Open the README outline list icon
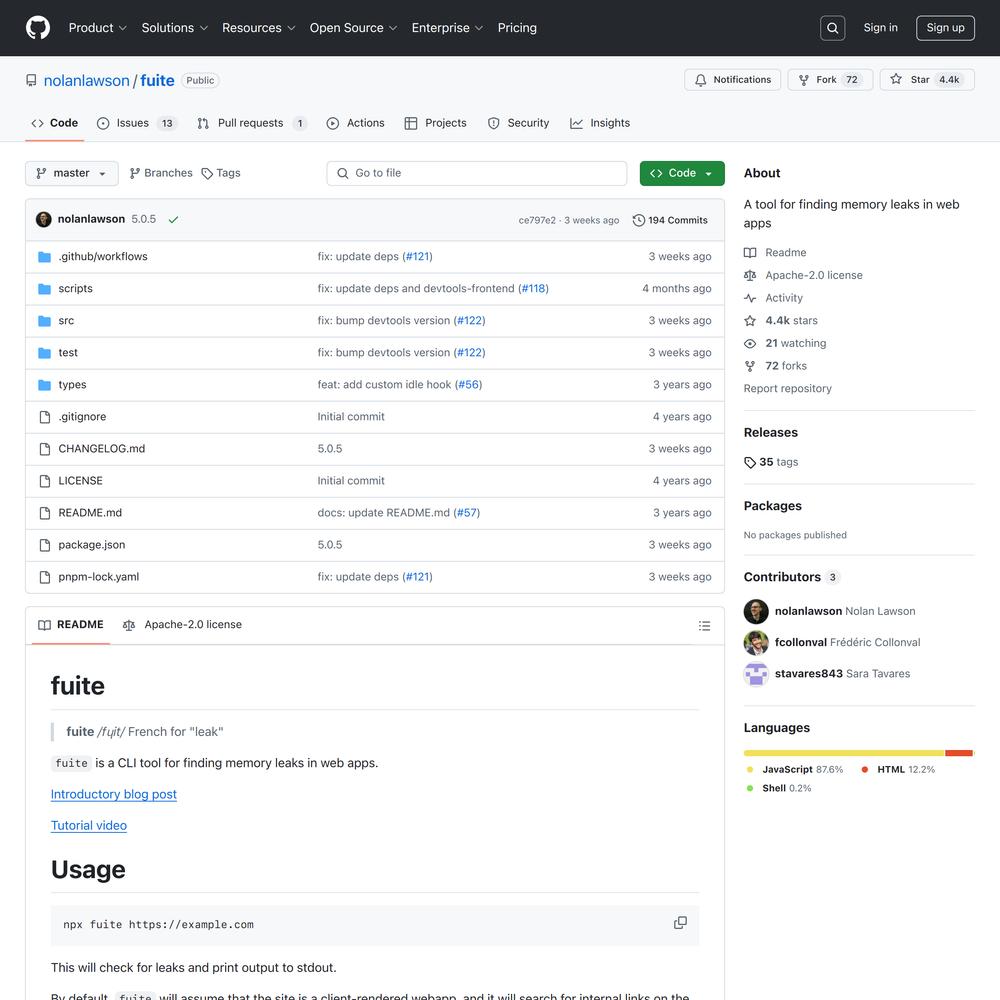Image resolution: width=1000 pixels, height=1000 pixels. [704, 626]
